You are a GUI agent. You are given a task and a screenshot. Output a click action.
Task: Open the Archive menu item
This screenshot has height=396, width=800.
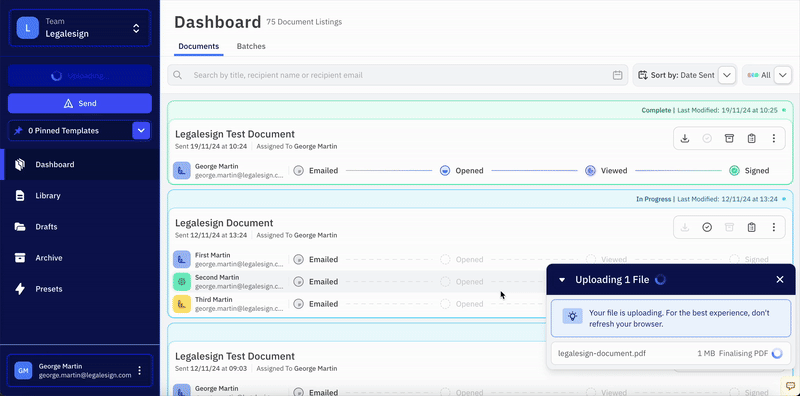point(80,258)
